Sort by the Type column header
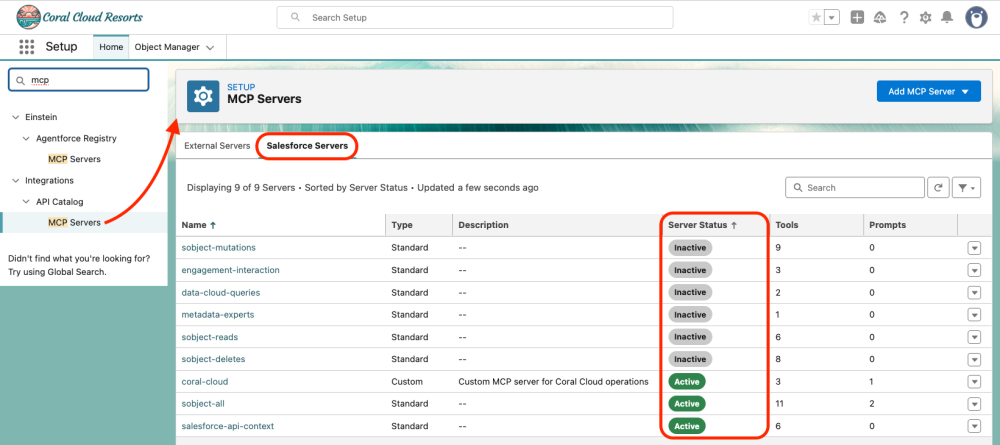The image size is (1000, 445). point(402,225)
